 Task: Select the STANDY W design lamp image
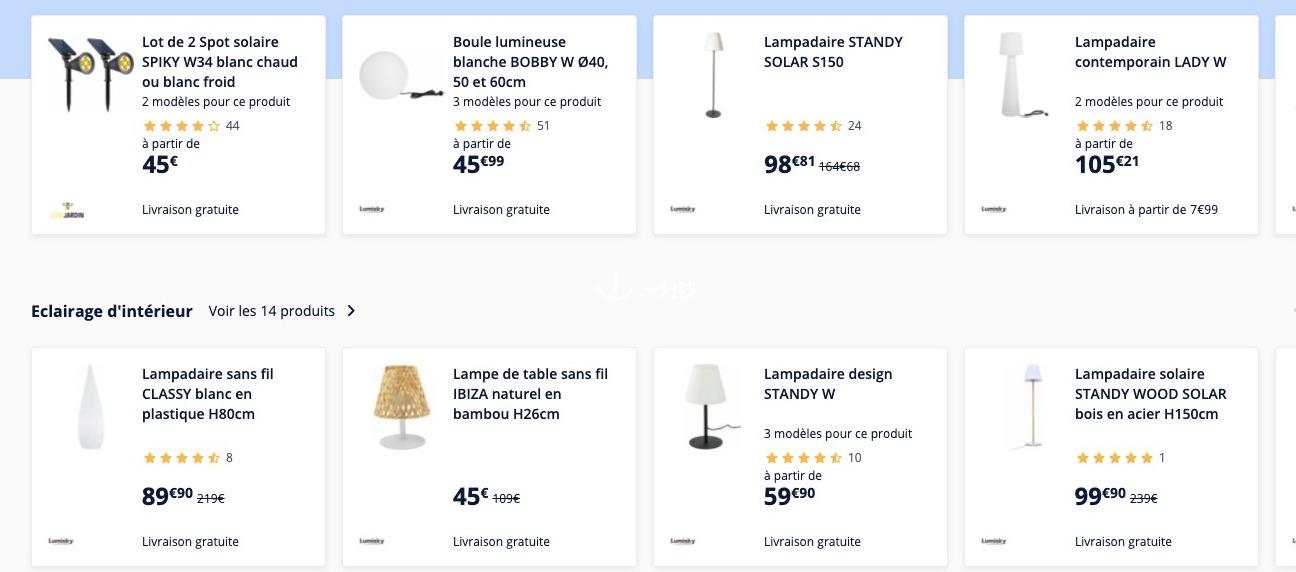tap(714, 407)
